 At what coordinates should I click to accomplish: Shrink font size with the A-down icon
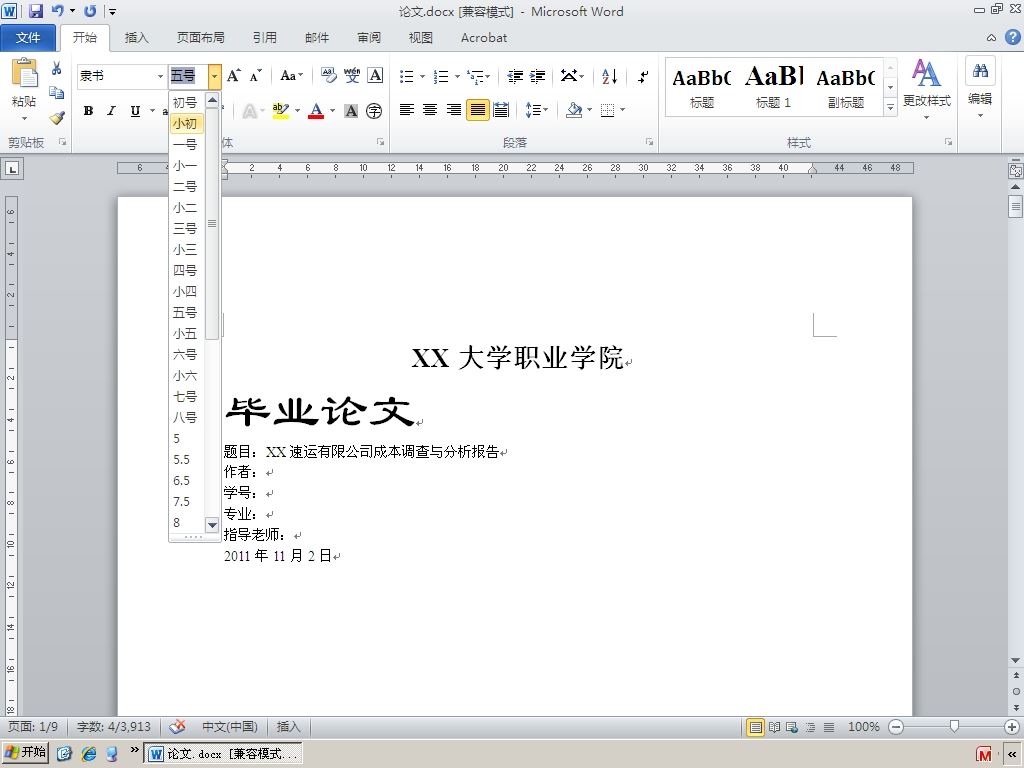(255, 76)
